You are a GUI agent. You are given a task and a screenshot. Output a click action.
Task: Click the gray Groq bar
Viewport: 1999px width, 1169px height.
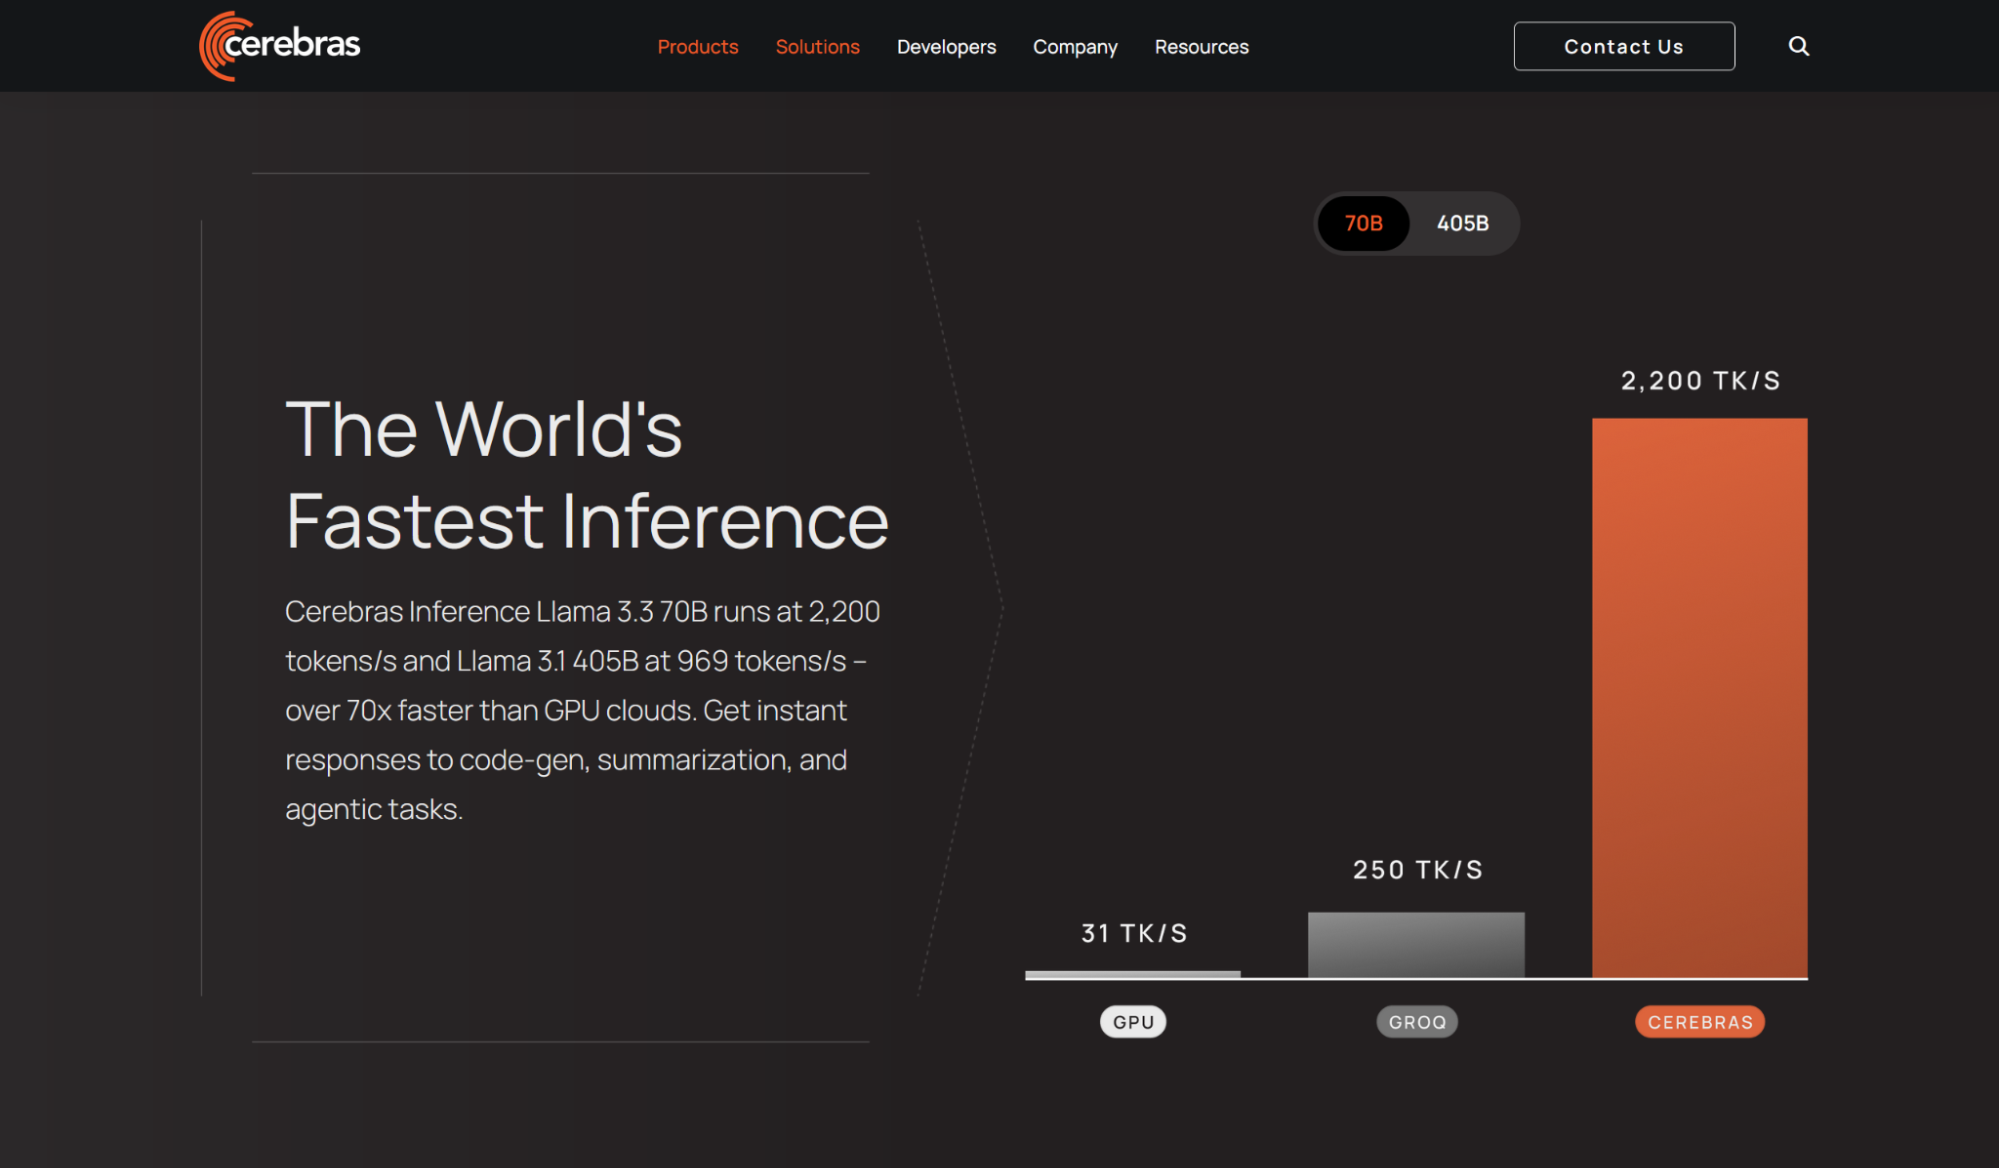(x=1416, y=945)
